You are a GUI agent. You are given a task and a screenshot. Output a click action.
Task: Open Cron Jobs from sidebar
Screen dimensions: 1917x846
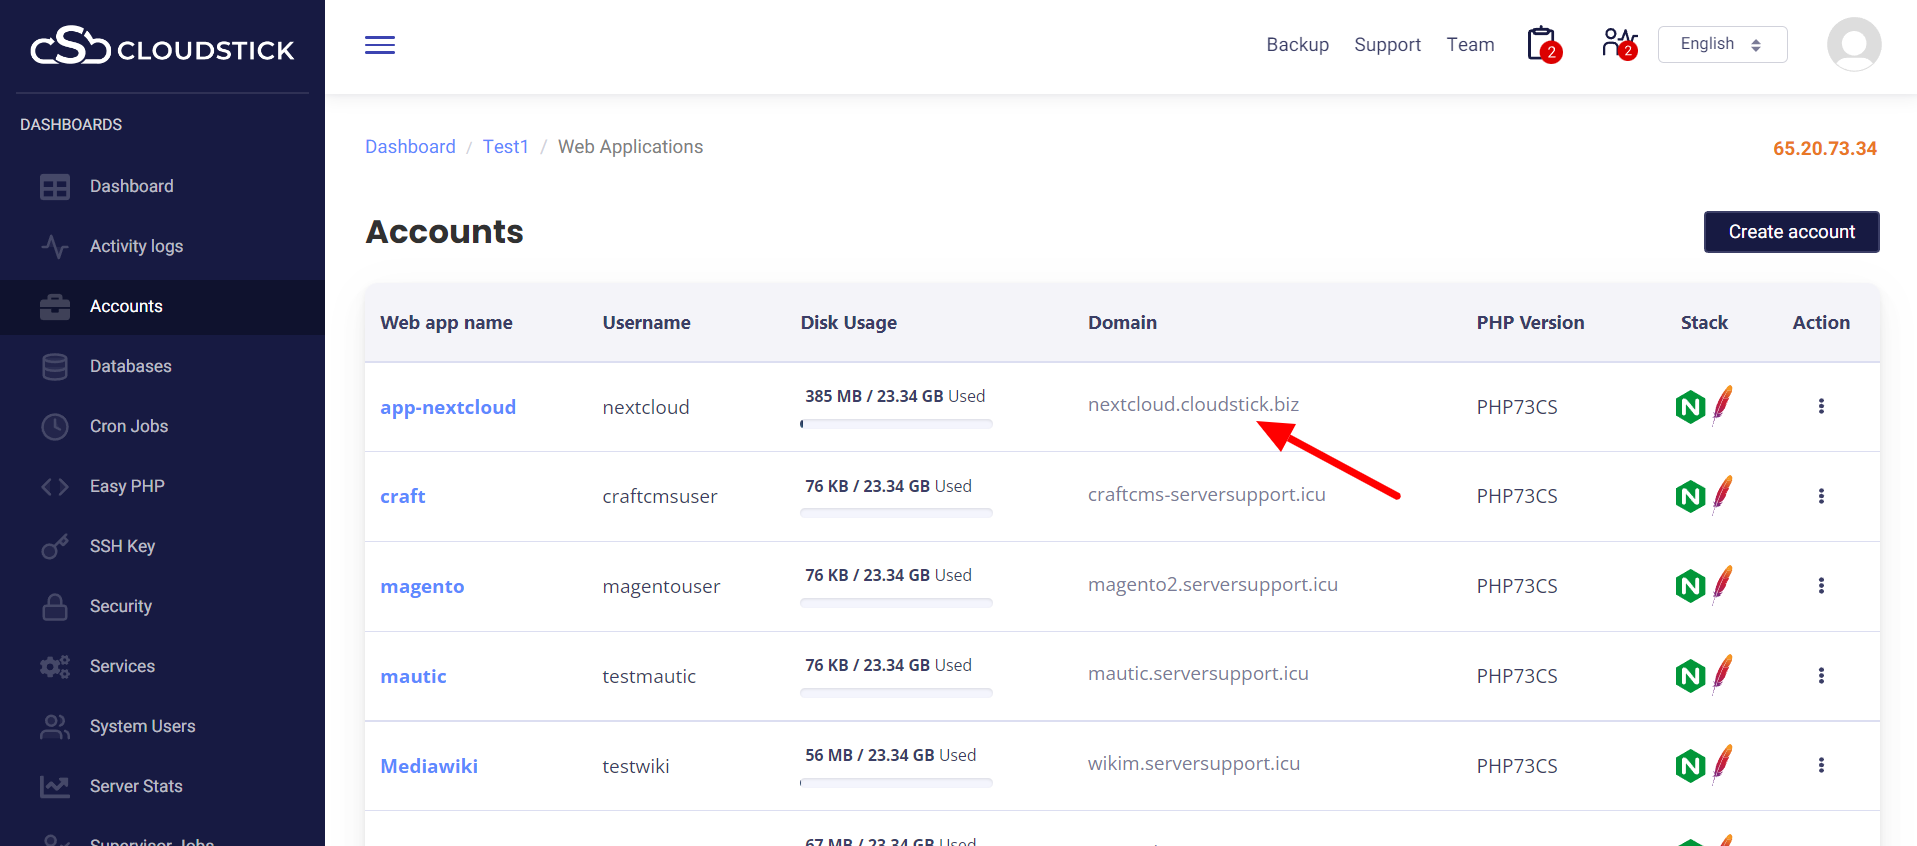tap(129, 426)
